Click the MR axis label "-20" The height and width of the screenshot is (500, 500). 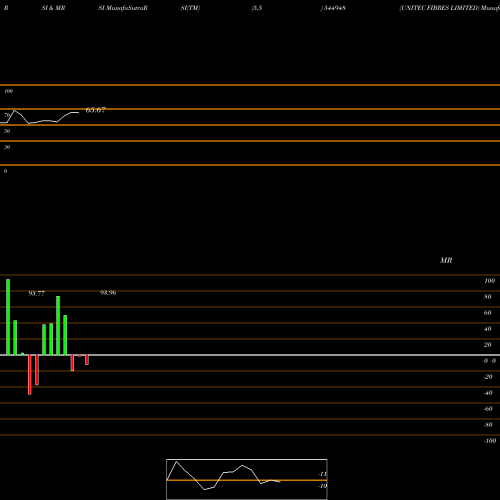point(488,377)
